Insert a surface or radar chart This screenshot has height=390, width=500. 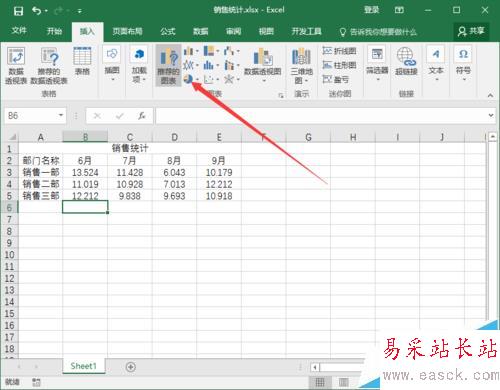point(229,79)
